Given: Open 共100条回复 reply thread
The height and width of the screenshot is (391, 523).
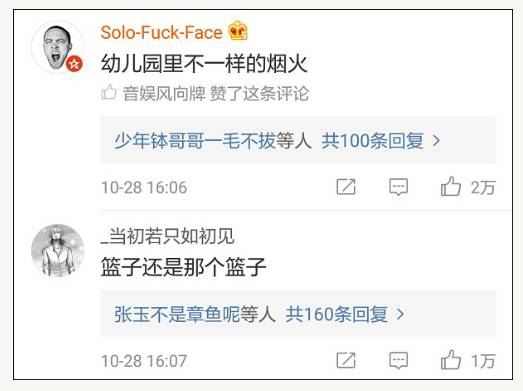Looking at the screenshot, I should 373,140.
